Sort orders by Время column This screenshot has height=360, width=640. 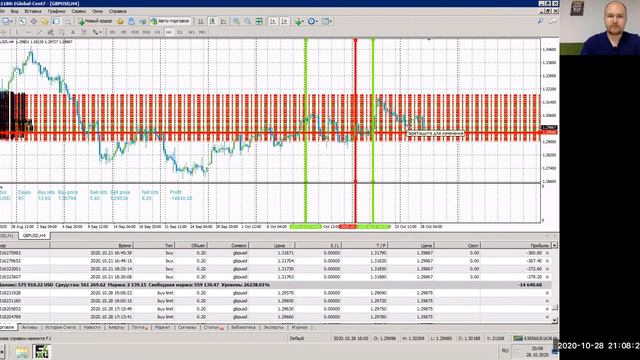point(92,245)
